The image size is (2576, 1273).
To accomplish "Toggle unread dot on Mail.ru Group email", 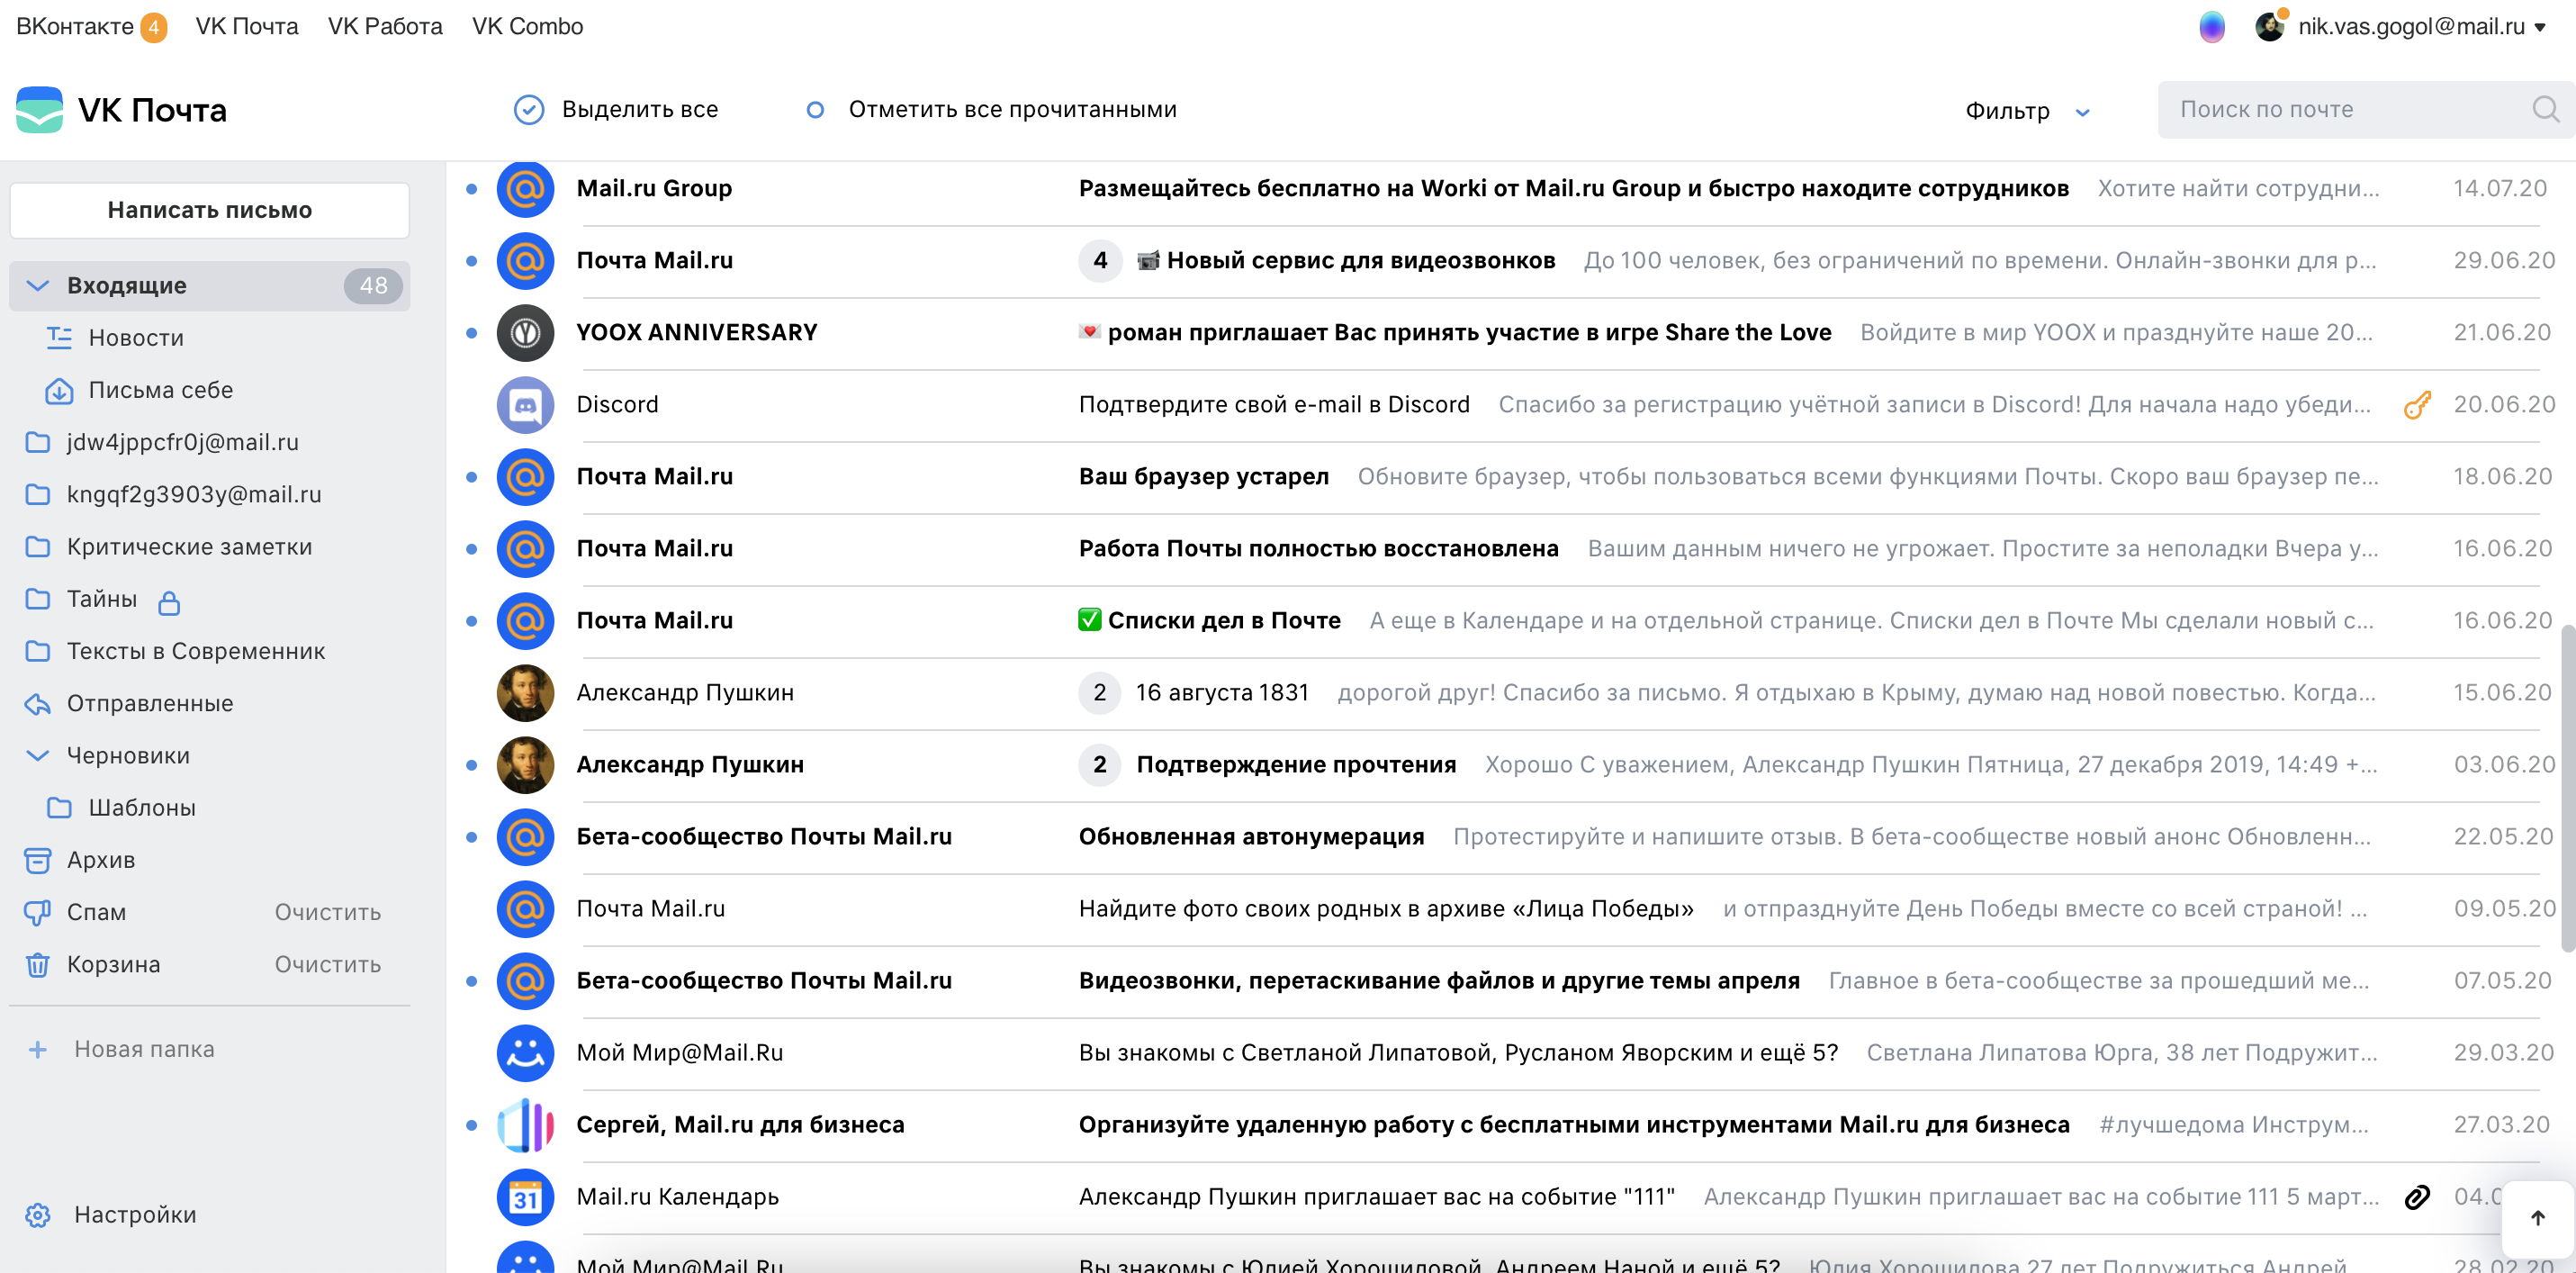I will [x=471, y=189].
